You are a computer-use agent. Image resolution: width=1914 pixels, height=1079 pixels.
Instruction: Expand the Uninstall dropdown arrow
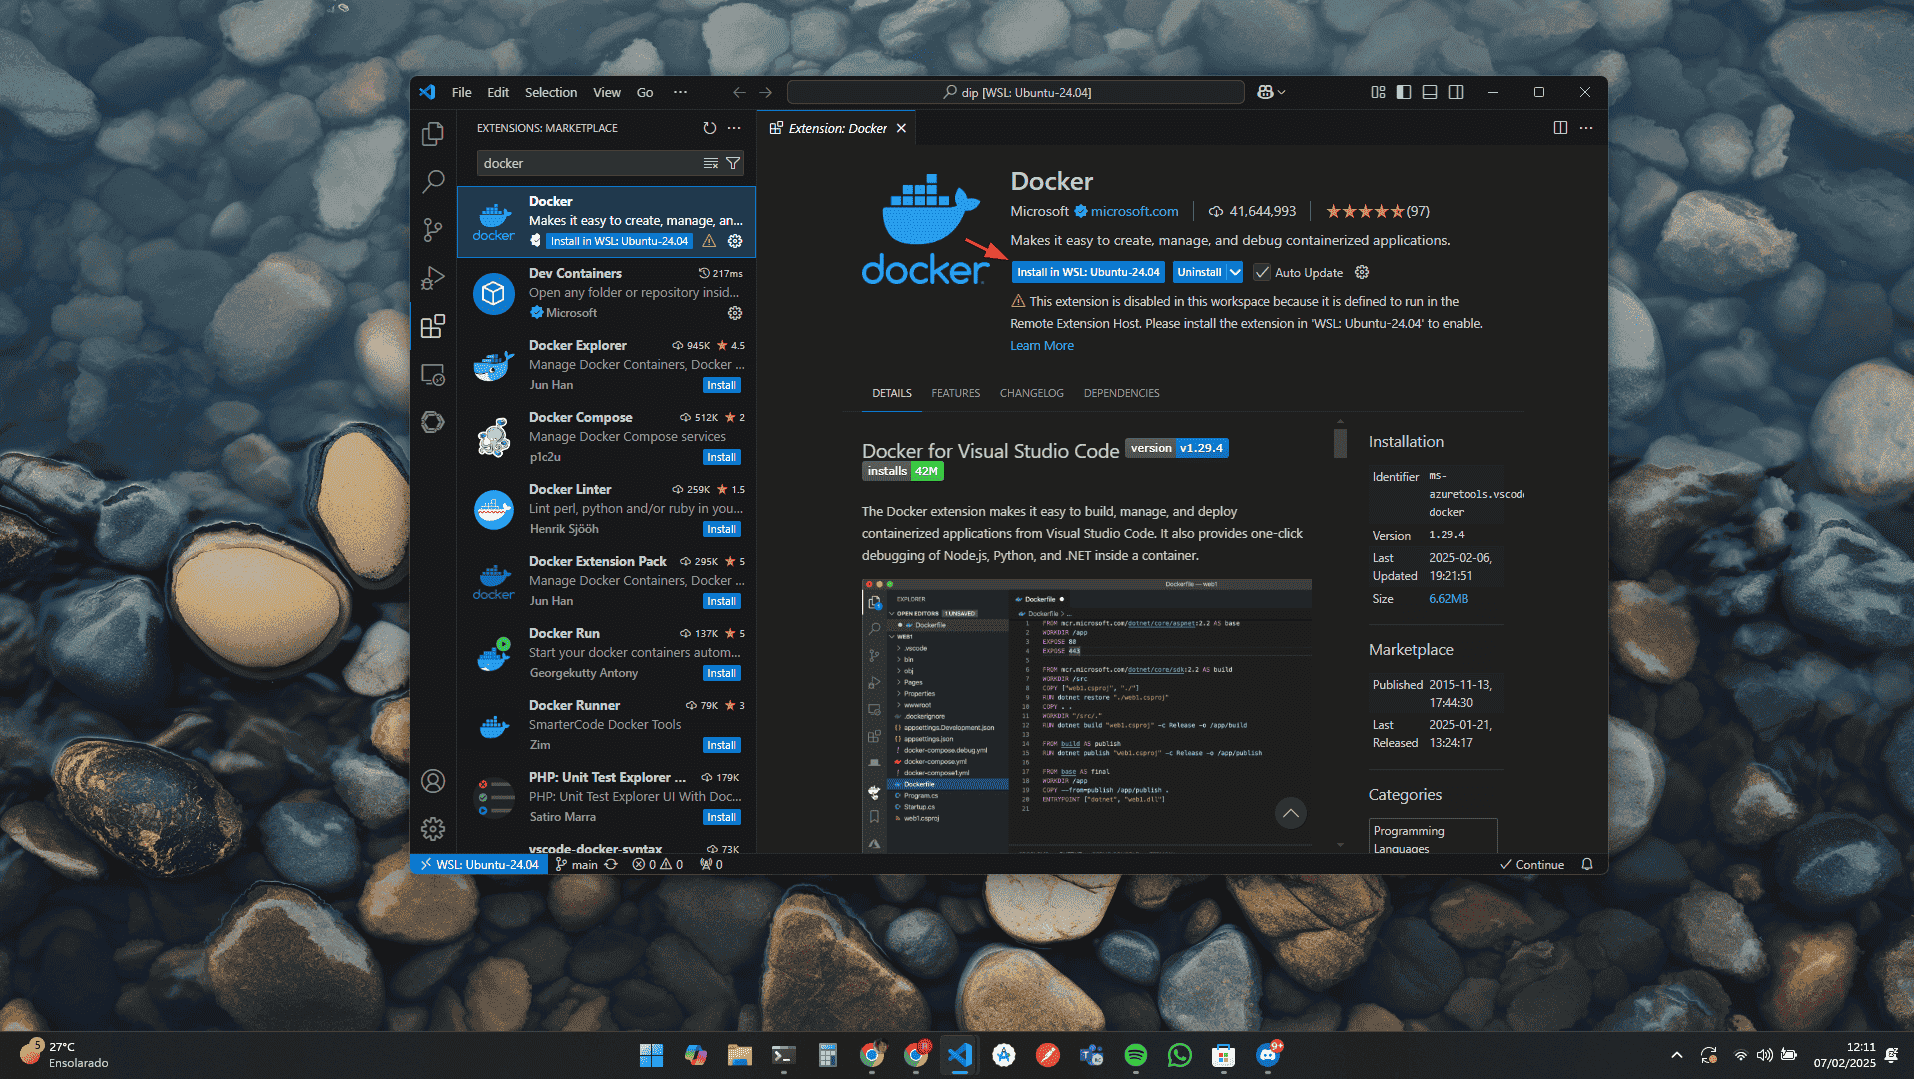tap(1235, 272)
